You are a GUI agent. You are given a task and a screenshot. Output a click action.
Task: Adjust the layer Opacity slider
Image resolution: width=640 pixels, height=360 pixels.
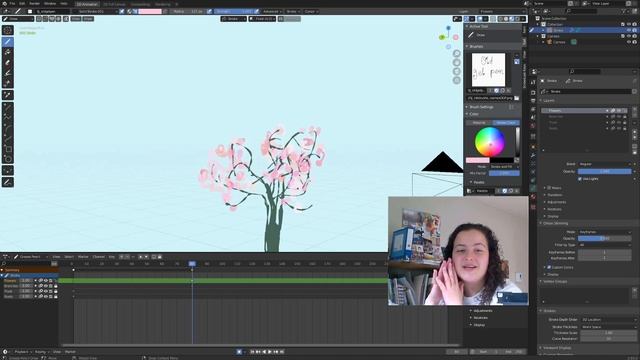coord(604,171)
